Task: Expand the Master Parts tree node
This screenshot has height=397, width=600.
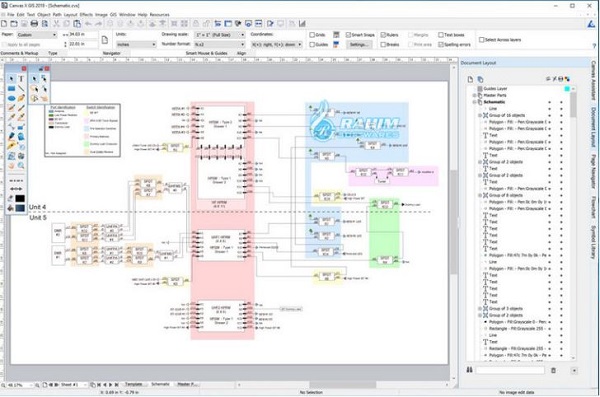Action: (474, 95)
